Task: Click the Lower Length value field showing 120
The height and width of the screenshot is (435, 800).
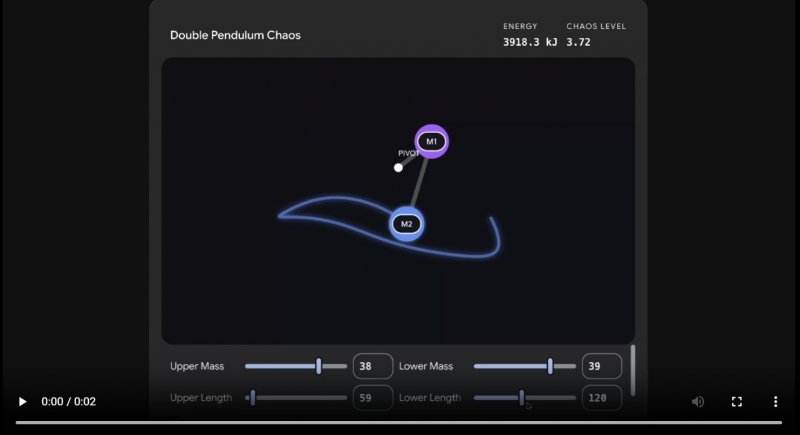Action: (x=601, y=398)
